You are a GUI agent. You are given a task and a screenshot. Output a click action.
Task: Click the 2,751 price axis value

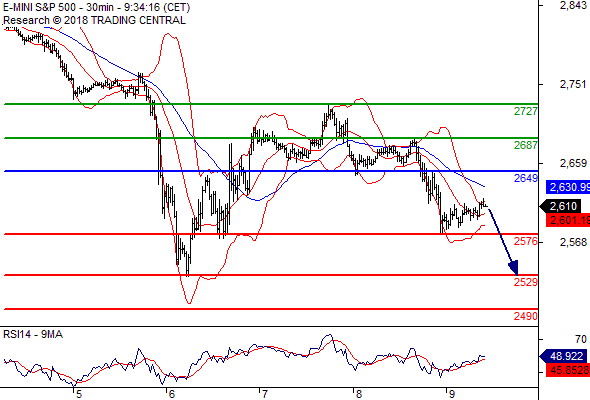point(573,84)
